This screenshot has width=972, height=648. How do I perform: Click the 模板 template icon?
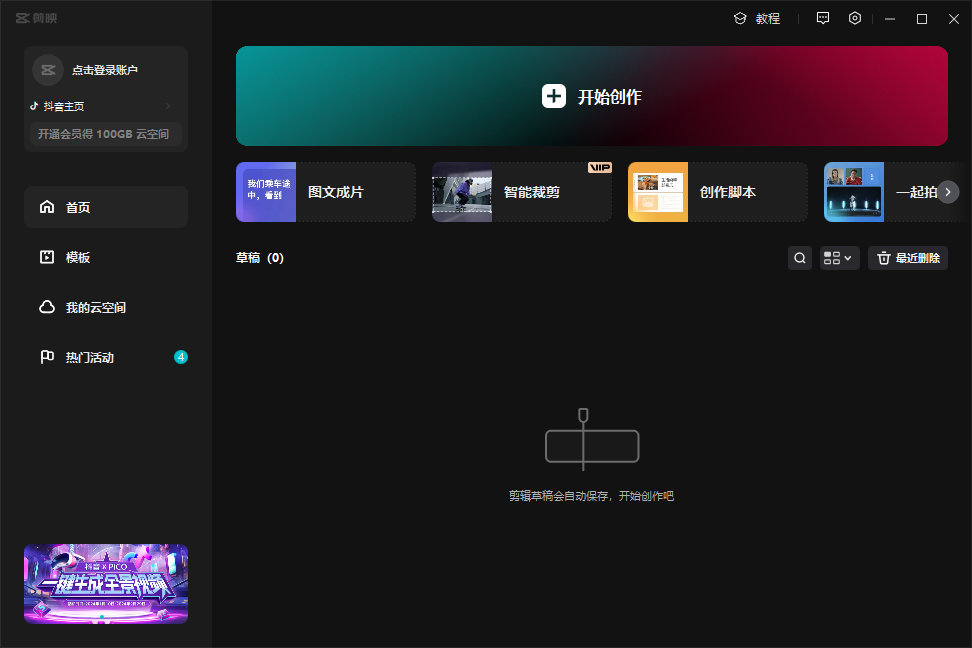click(x=47, y=257)
